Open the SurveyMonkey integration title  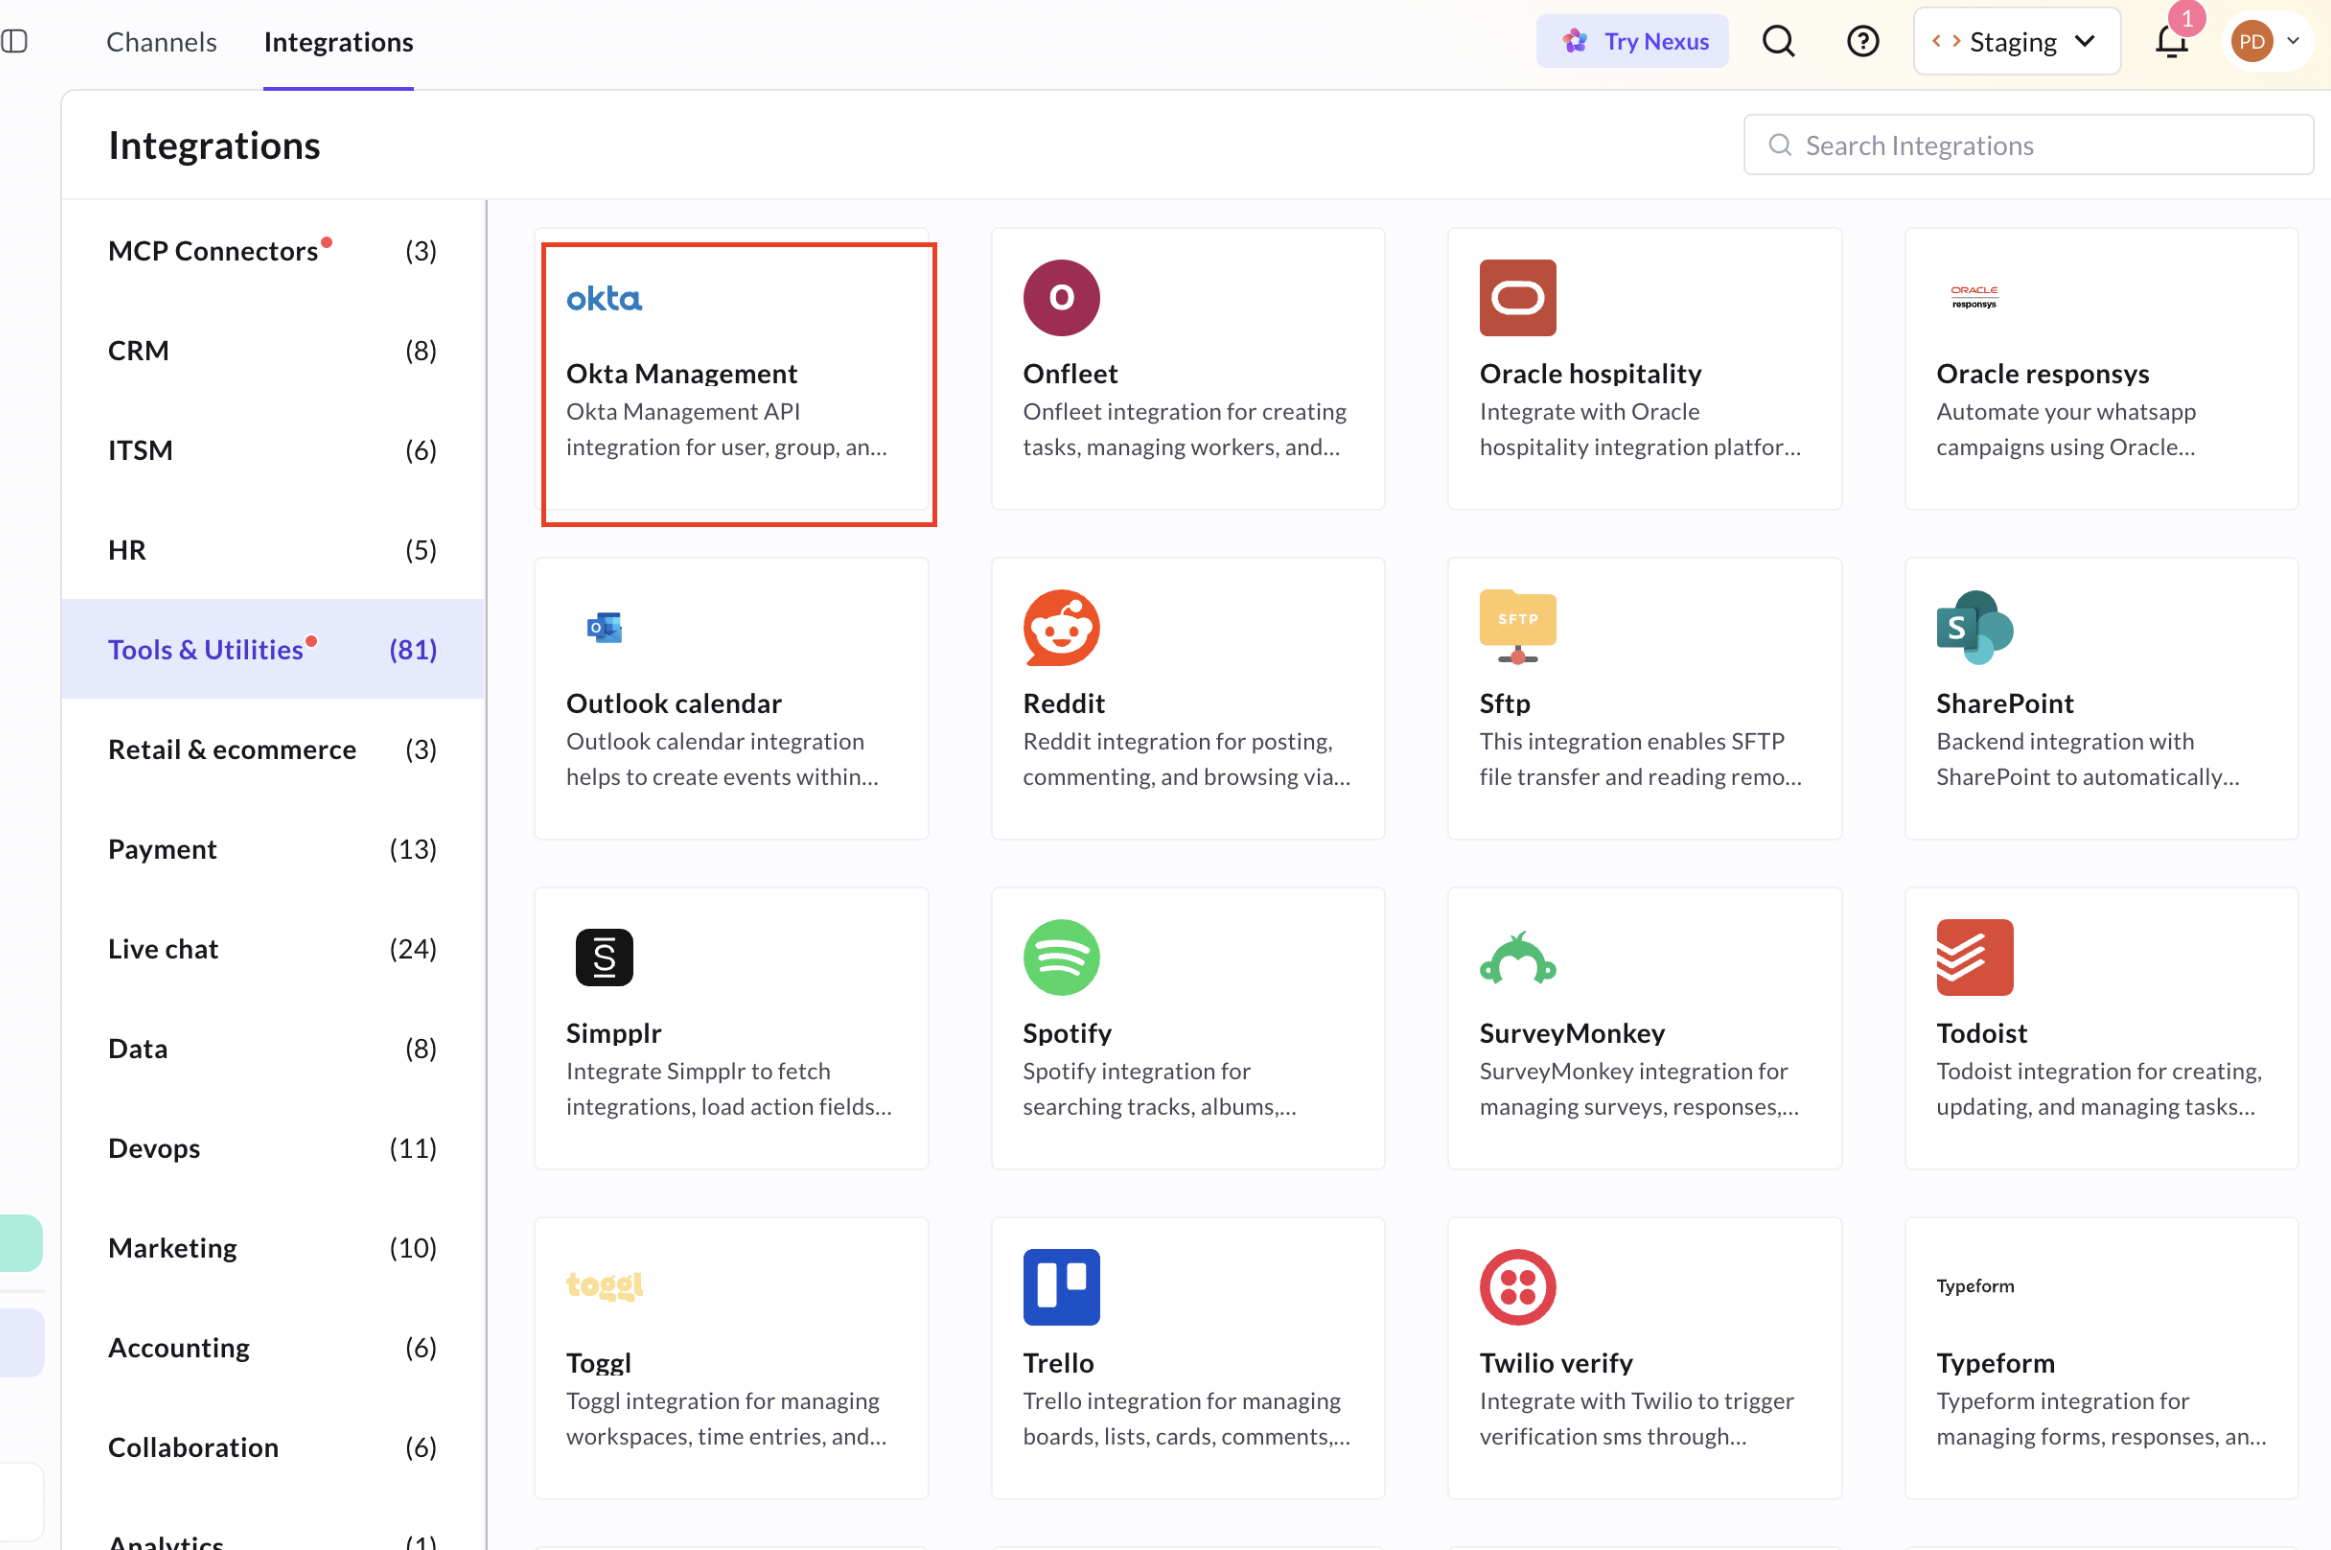click(x=1571, y=1033)
